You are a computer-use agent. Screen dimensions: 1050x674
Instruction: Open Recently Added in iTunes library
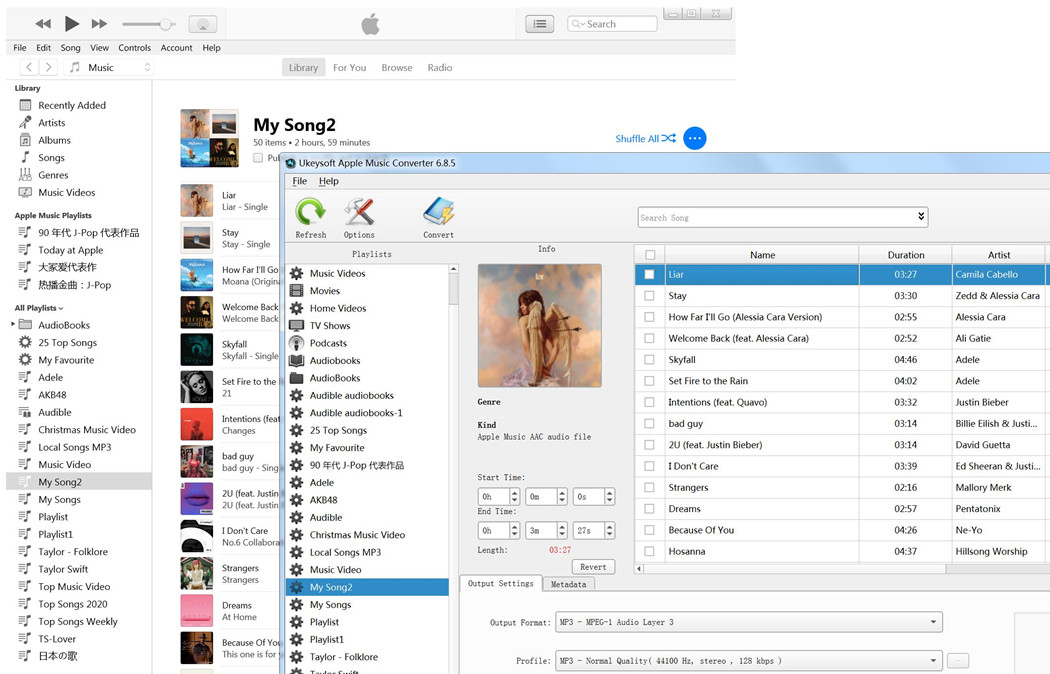[72, 105]
